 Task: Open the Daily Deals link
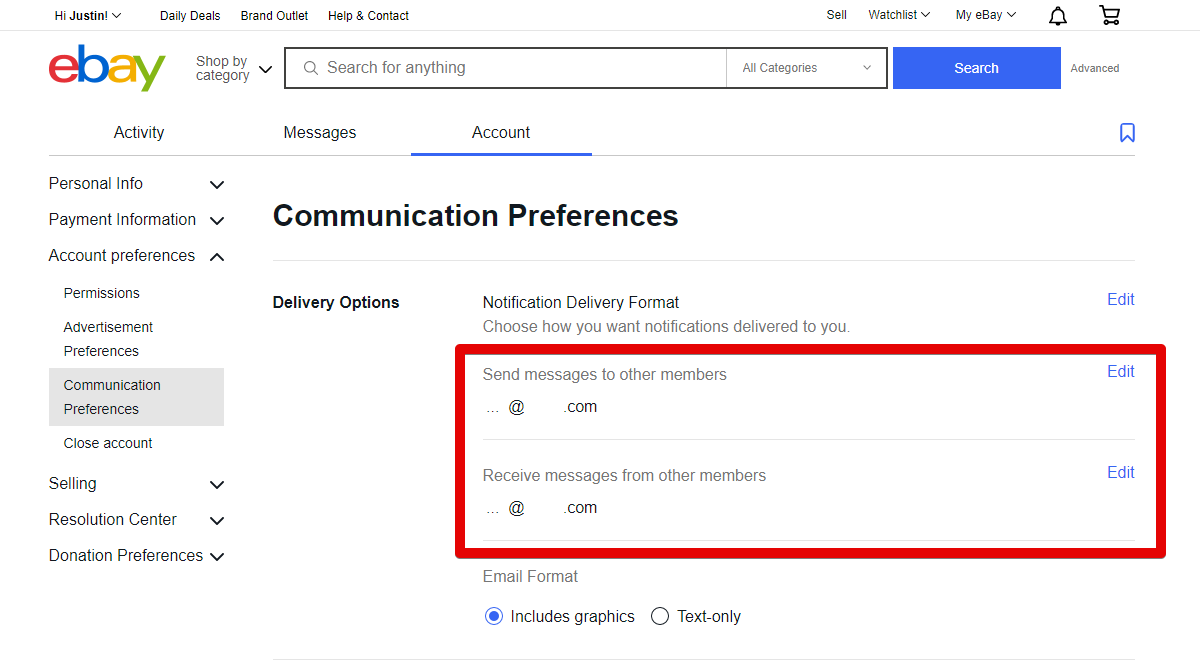point(190,15)
